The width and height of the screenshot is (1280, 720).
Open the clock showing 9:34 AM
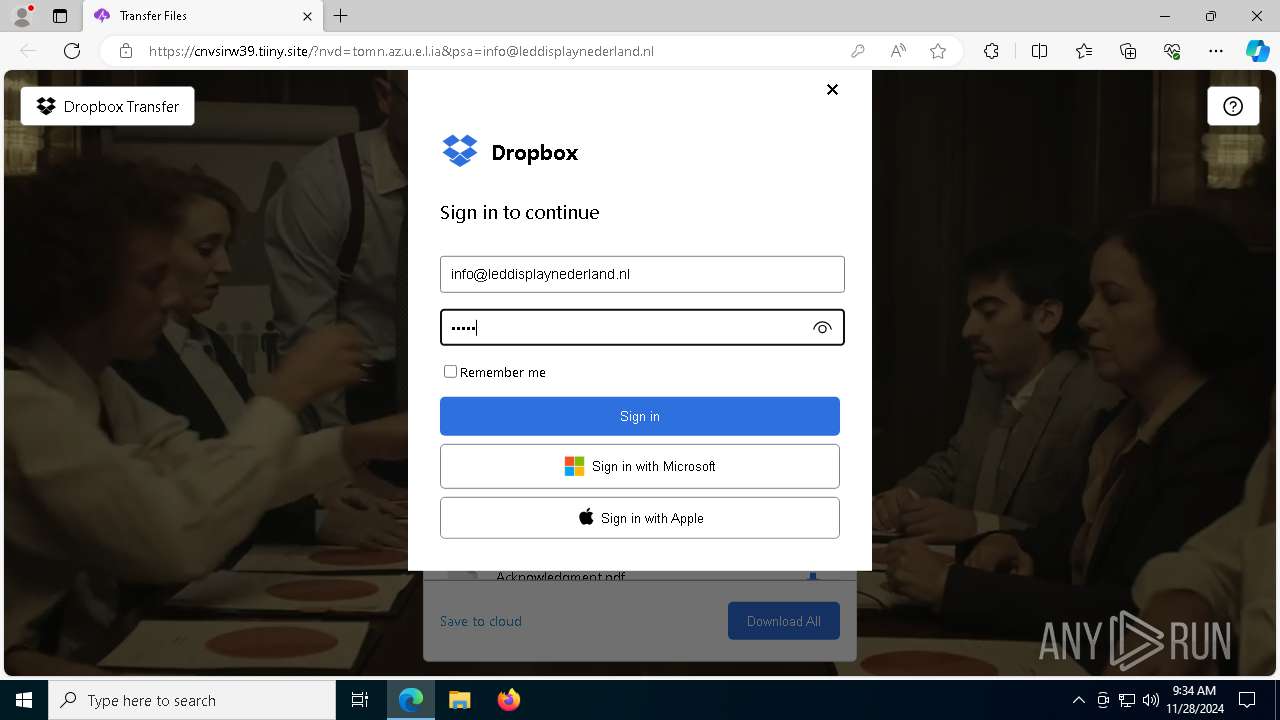(1195, 700)
